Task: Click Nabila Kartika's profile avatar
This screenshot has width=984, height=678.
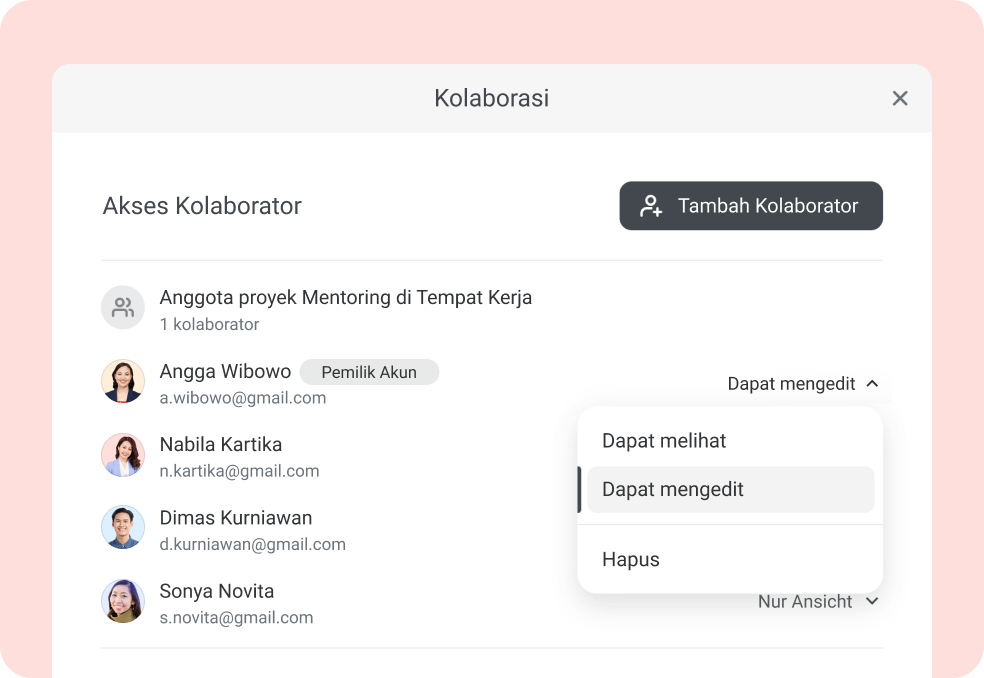Action: pos(122,454)
